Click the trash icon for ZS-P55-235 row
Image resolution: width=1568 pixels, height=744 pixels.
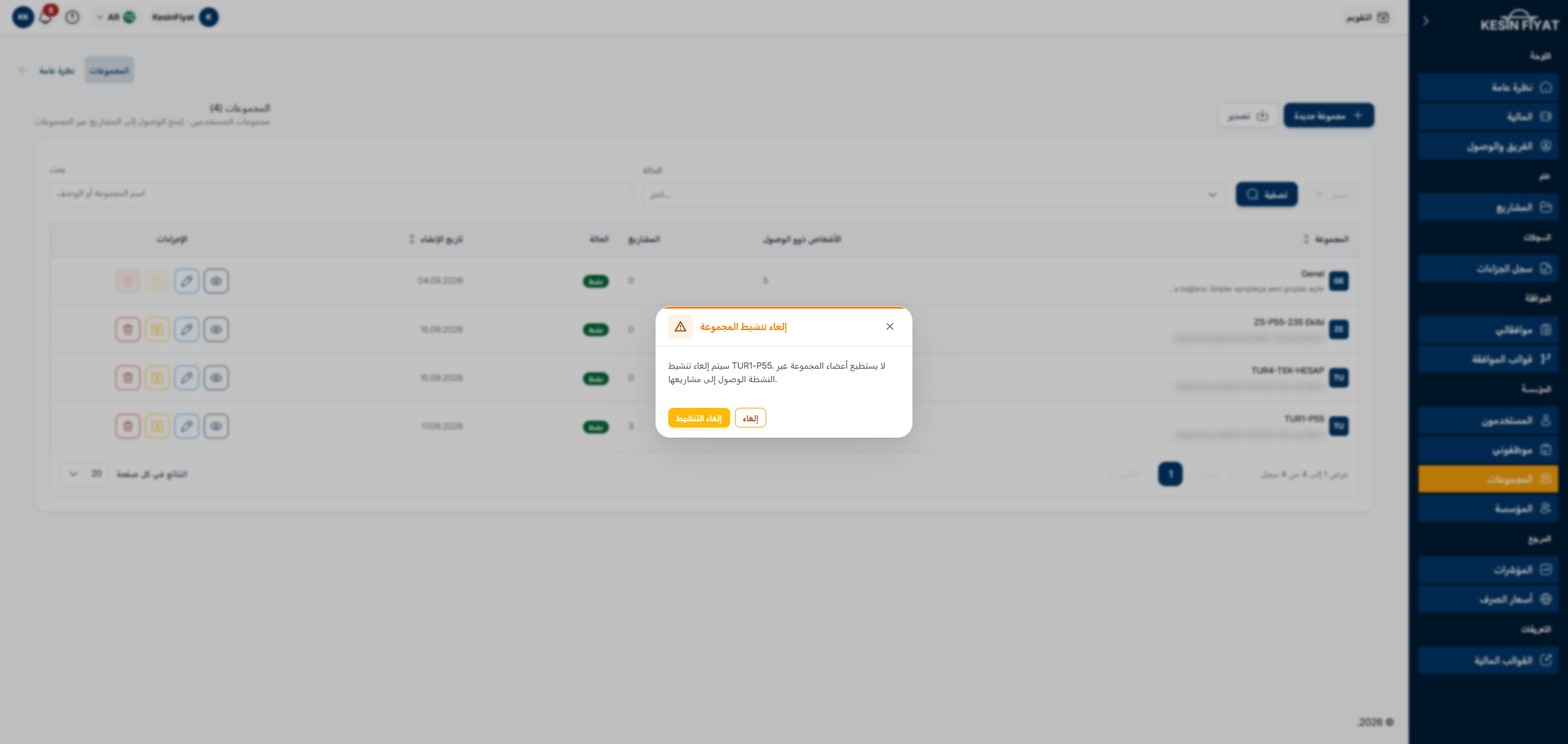pos(128,329)
